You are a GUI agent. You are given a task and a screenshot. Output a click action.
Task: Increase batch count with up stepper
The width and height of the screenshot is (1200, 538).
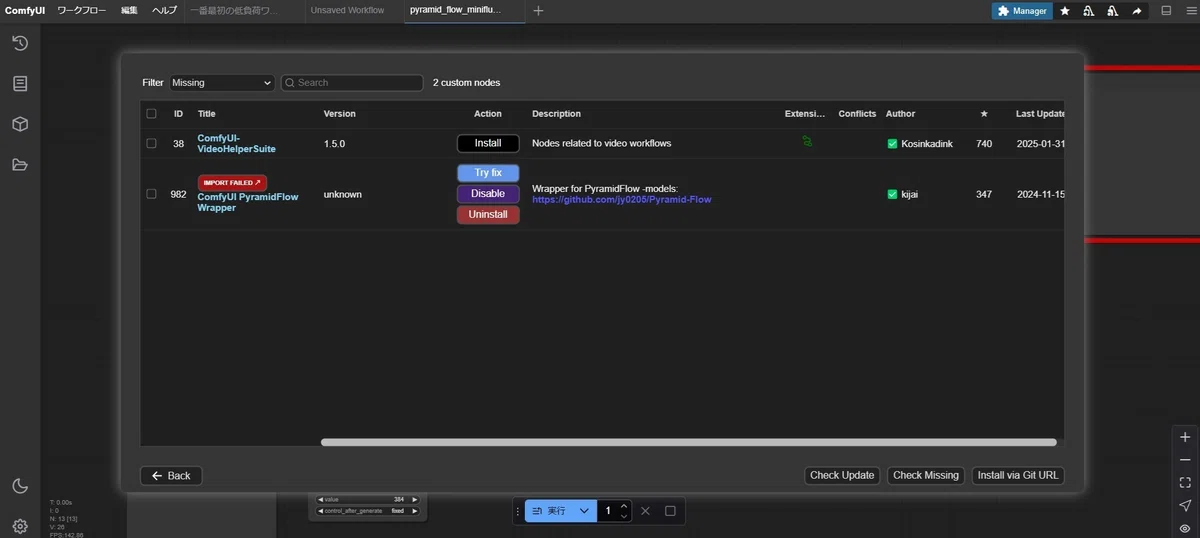click(624, 506)
